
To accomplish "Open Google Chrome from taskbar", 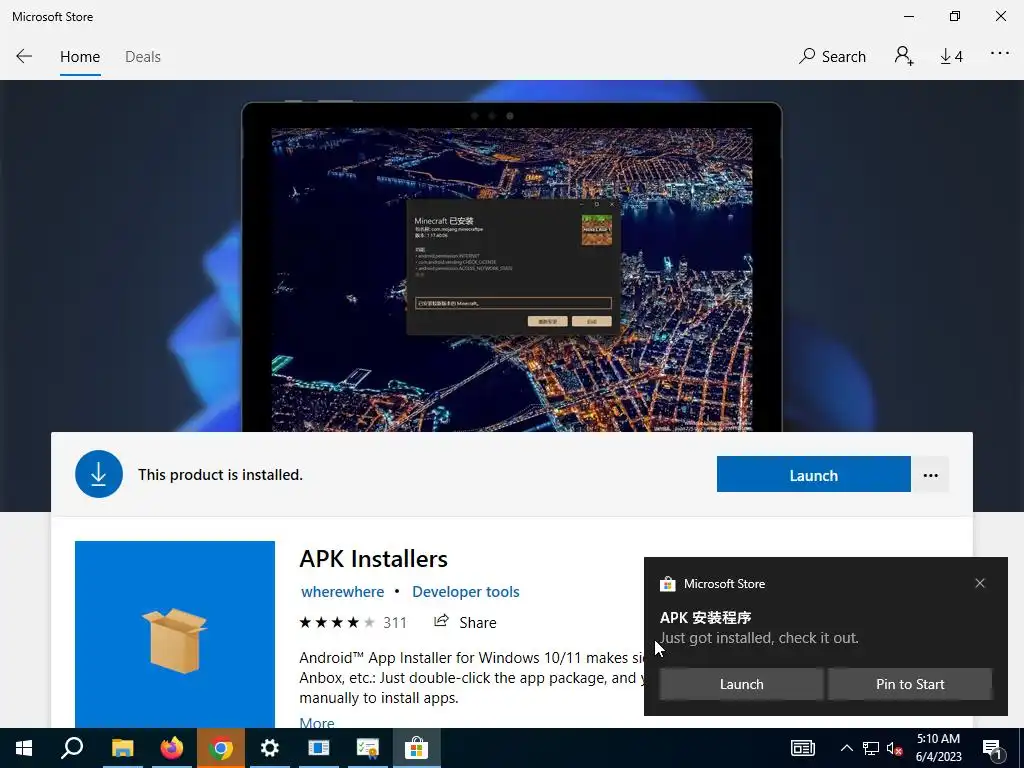I will pyautogui.click(x=221, y=748).
